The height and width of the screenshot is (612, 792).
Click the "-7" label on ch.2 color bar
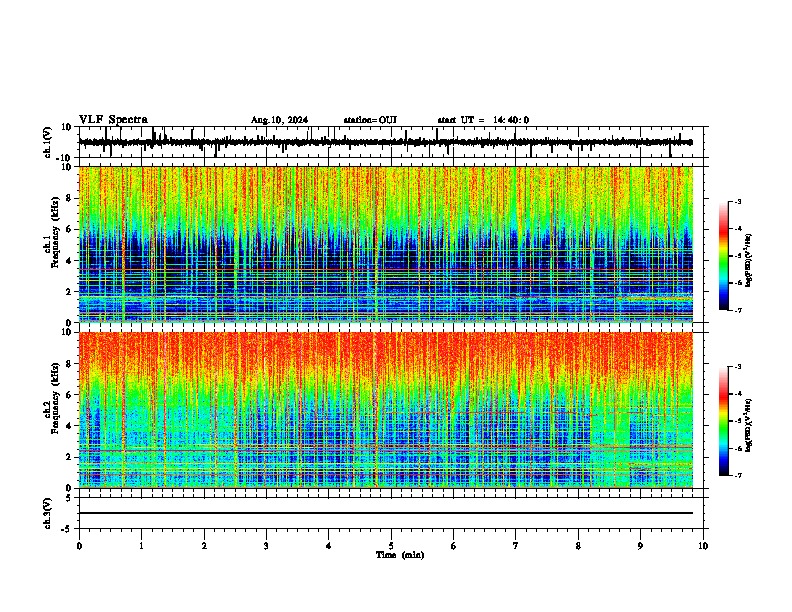pos(738,475)
